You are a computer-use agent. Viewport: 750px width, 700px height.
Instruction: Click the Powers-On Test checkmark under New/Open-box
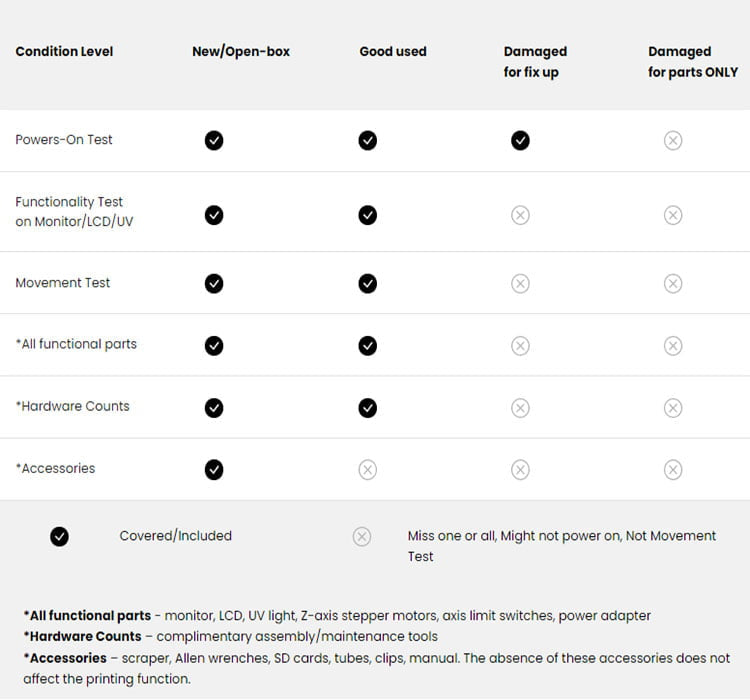click(x=214, y=140)
